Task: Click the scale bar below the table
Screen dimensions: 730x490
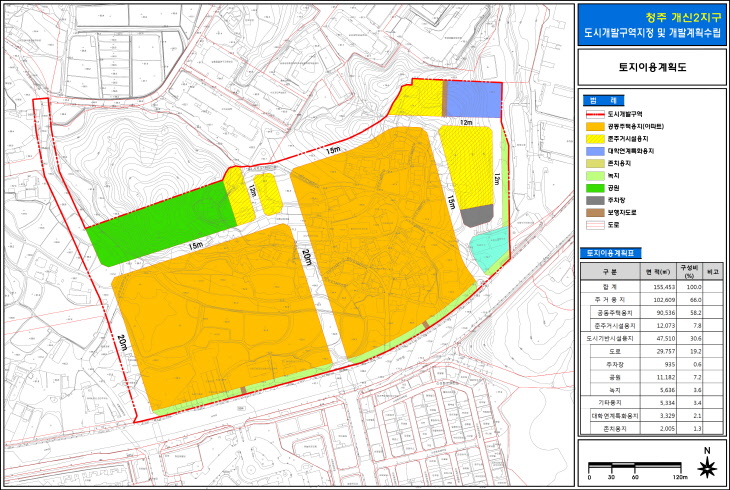Action: pyautogui.click(x=635, y=467)
